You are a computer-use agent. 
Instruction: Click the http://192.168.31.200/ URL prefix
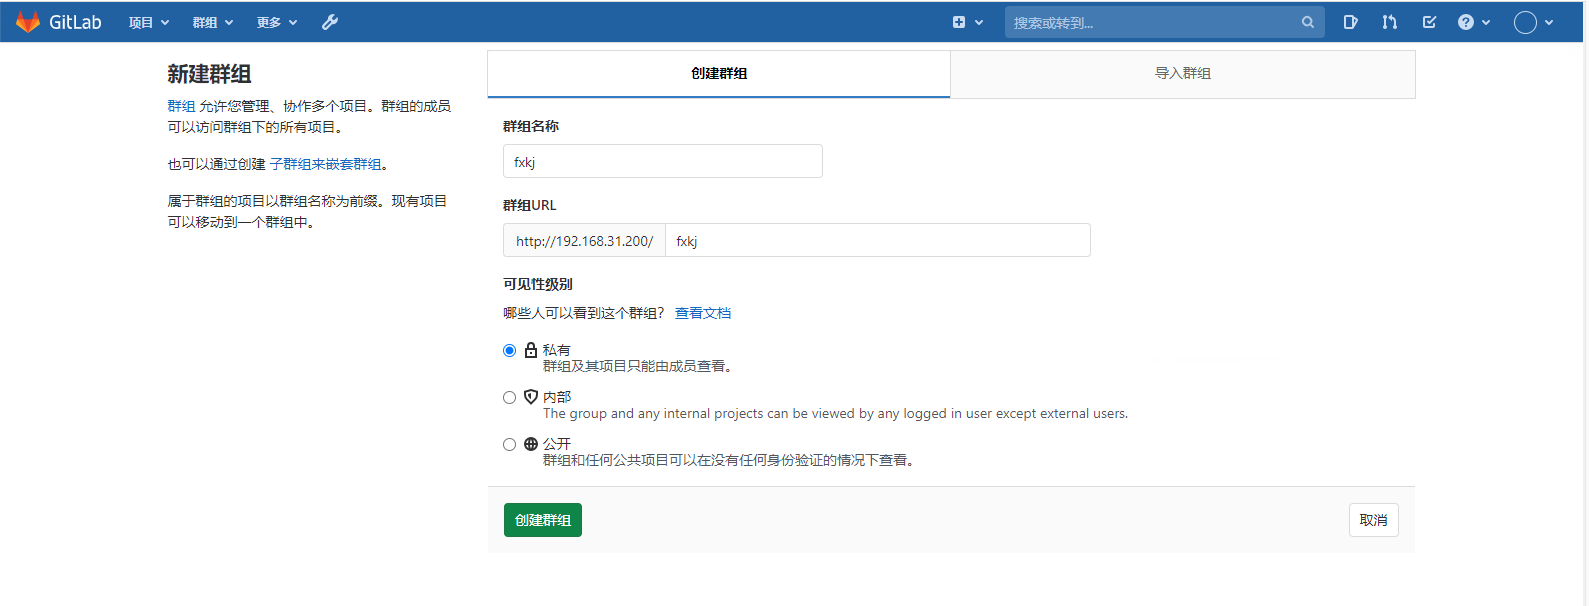coord(584,240)
